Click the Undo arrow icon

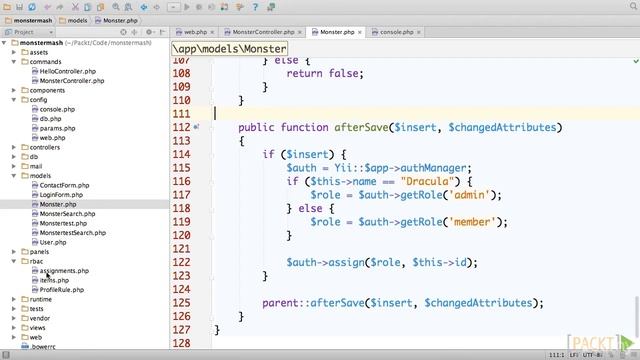47,7
